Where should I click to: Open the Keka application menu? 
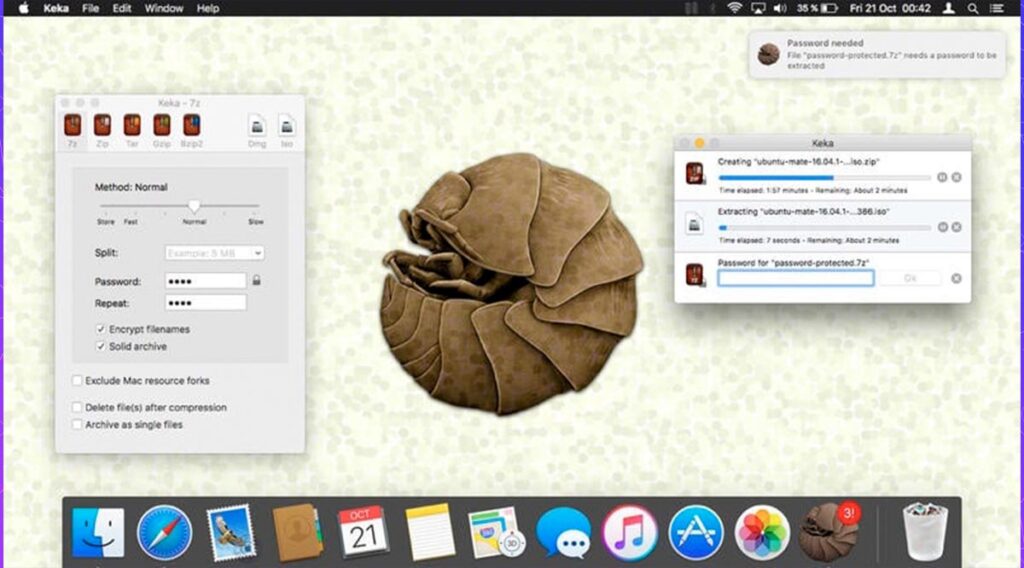point(56,8)
